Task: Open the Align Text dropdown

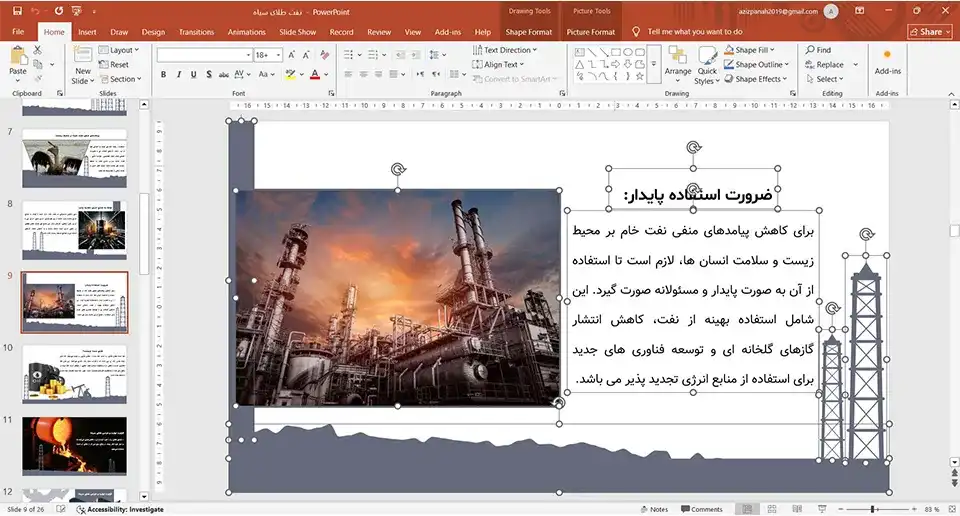Action: point(498,64)
